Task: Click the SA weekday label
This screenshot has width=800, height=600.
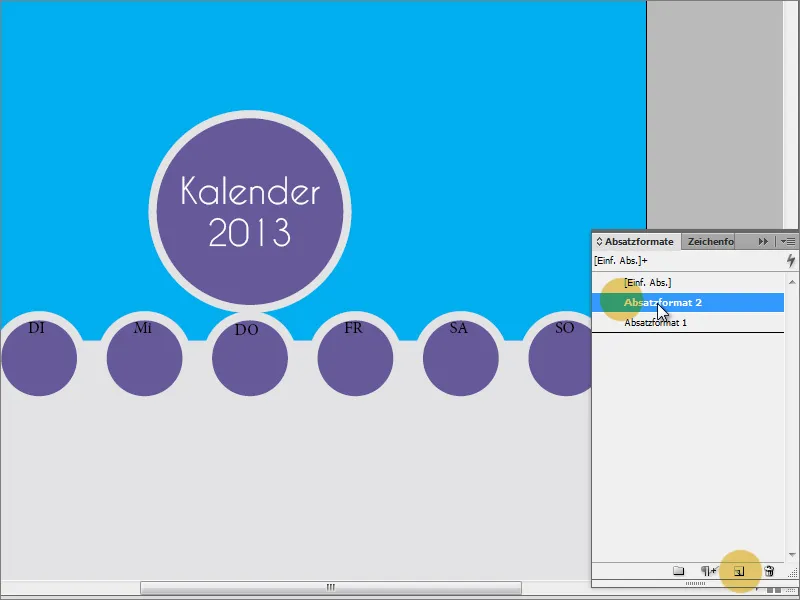Action: (x=459, y=328)
